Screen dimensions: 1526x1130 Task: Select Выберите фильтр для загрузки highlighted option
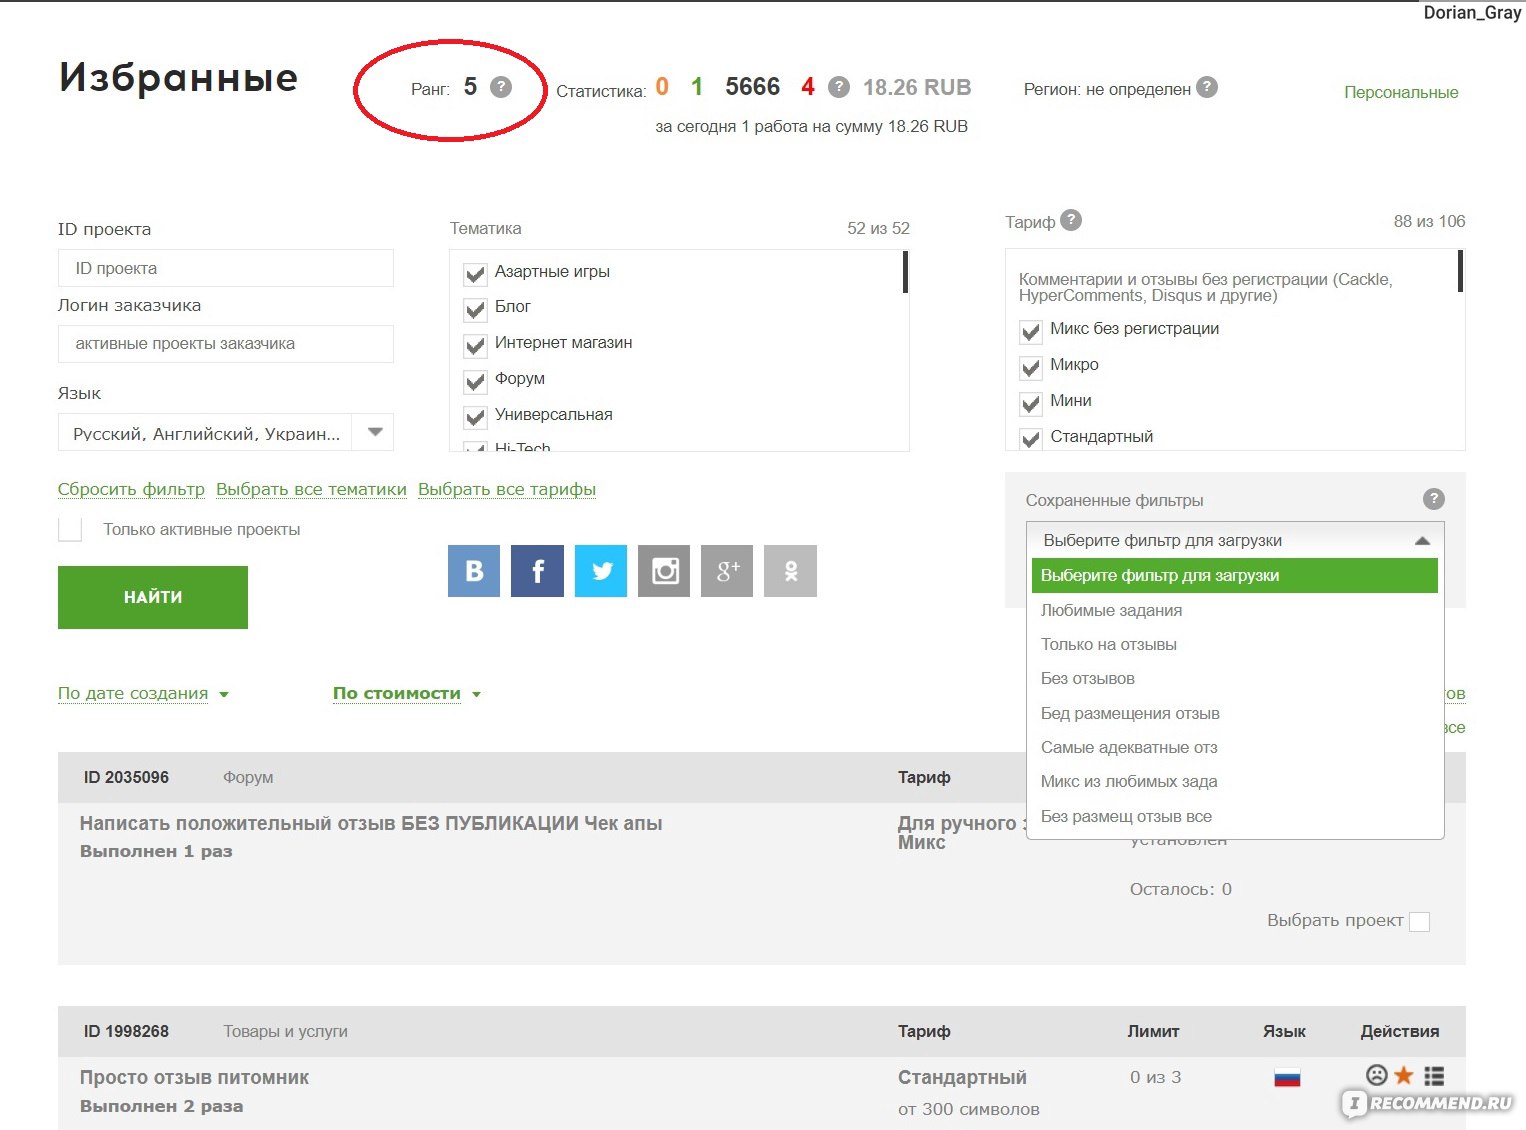1235,575
